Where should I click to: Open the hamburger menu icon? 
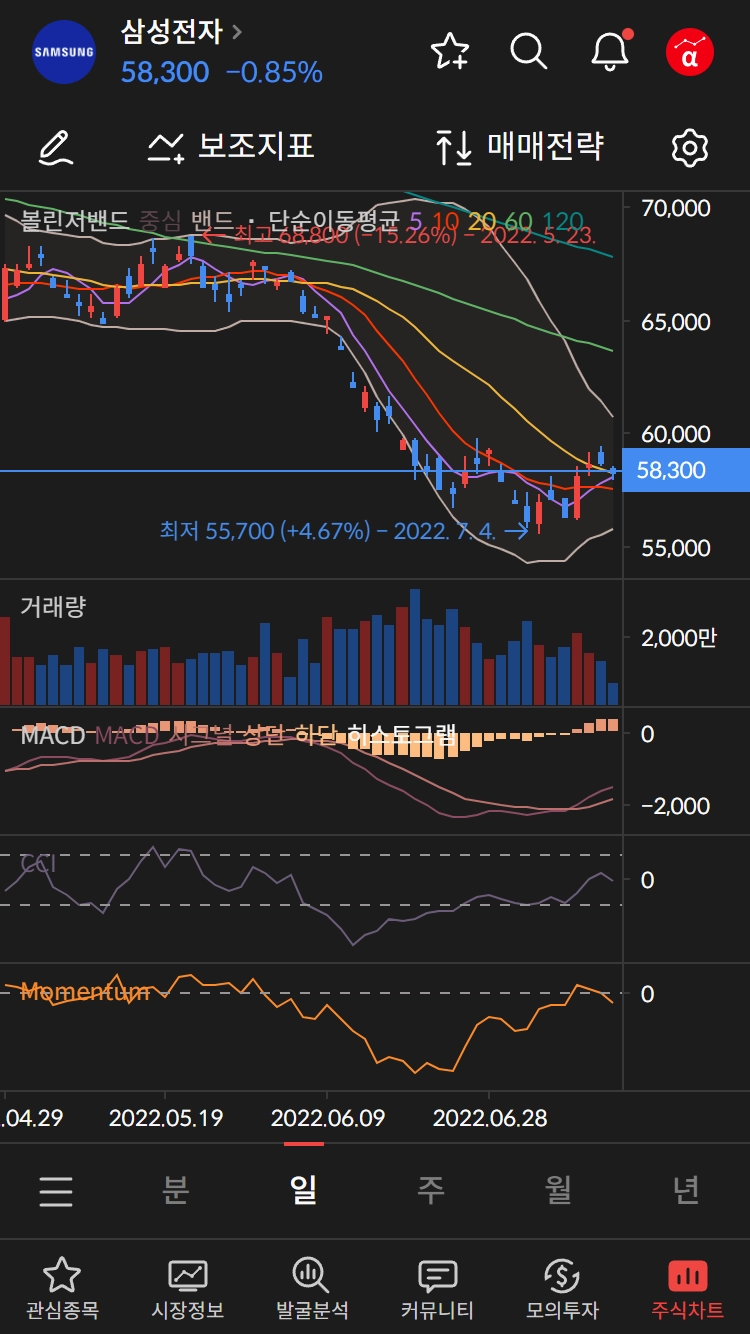[x=56, y=1191]
